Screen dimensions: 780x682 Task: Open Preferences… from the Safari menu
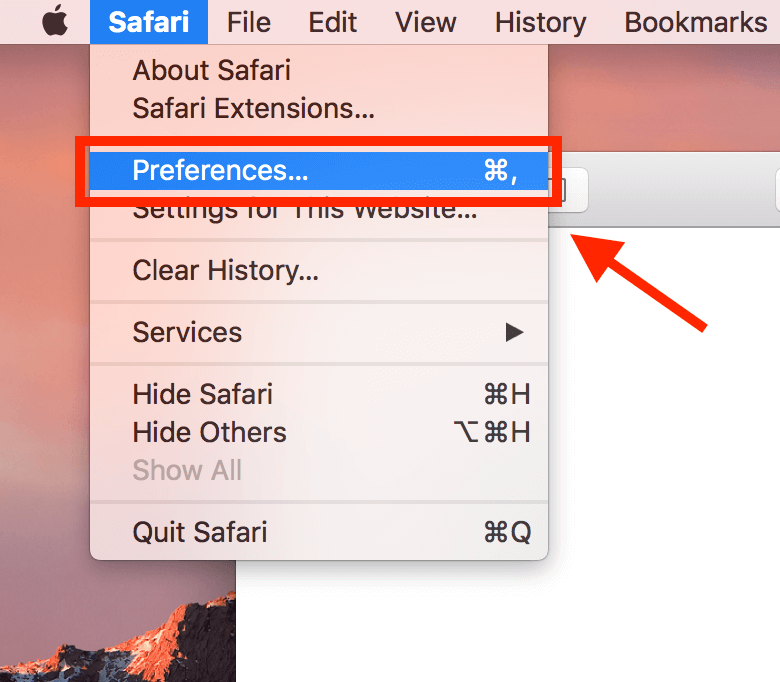[319, 170]
